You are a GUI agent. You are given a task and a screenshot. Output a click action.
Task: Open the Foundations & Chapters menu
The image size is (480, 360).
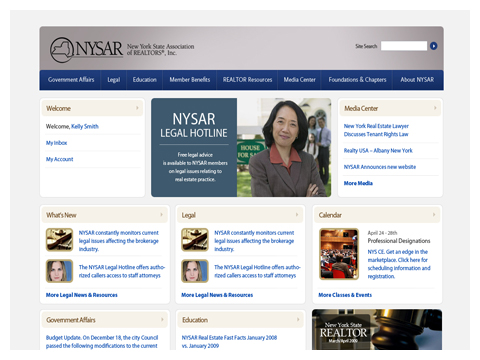coord(357,80)
